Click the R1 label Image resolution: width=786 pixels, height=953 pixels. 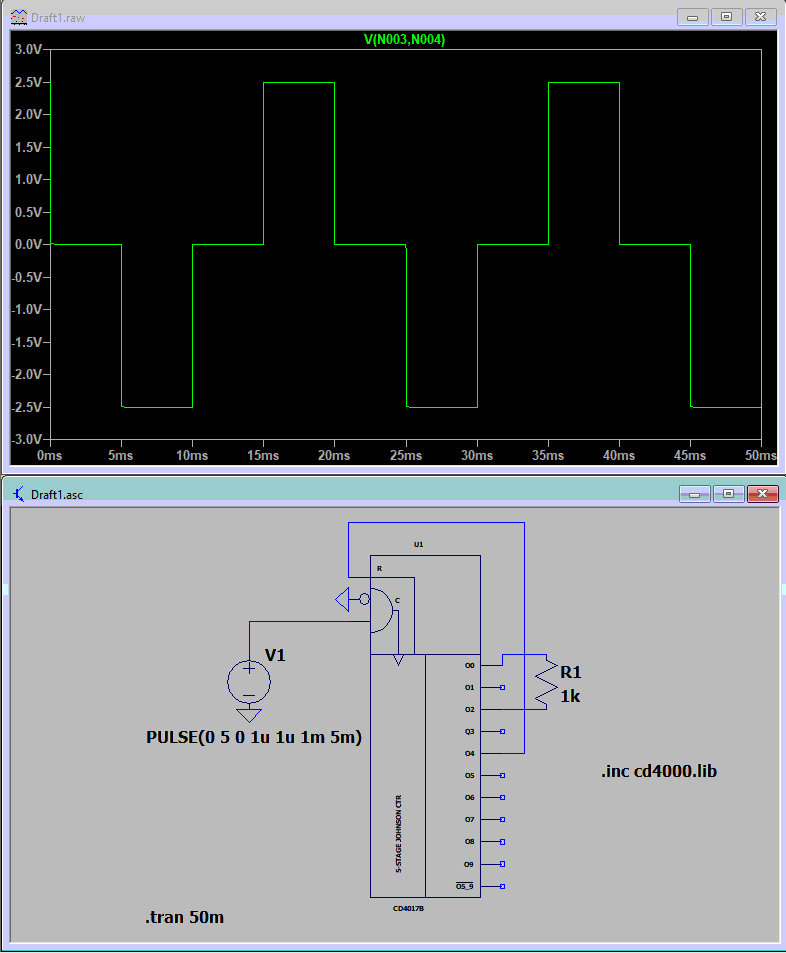[x=571, y=672]
